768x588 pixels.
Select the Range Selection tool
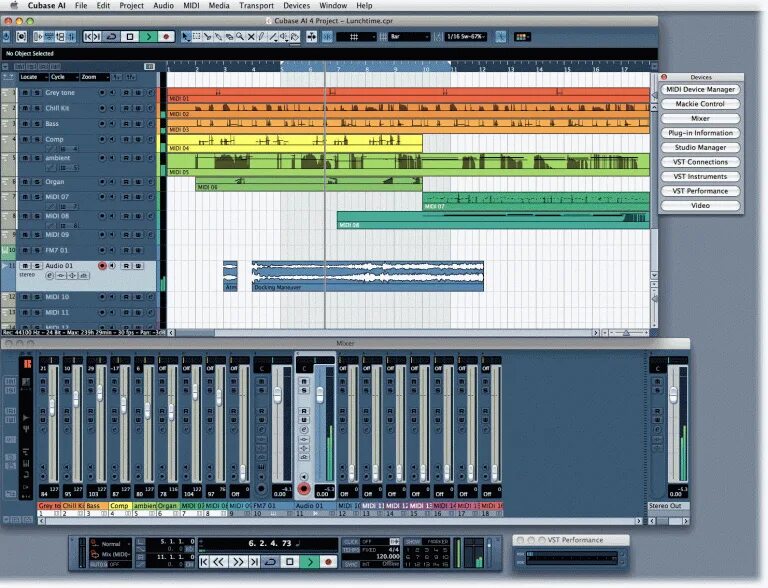(x=196, y=37)
